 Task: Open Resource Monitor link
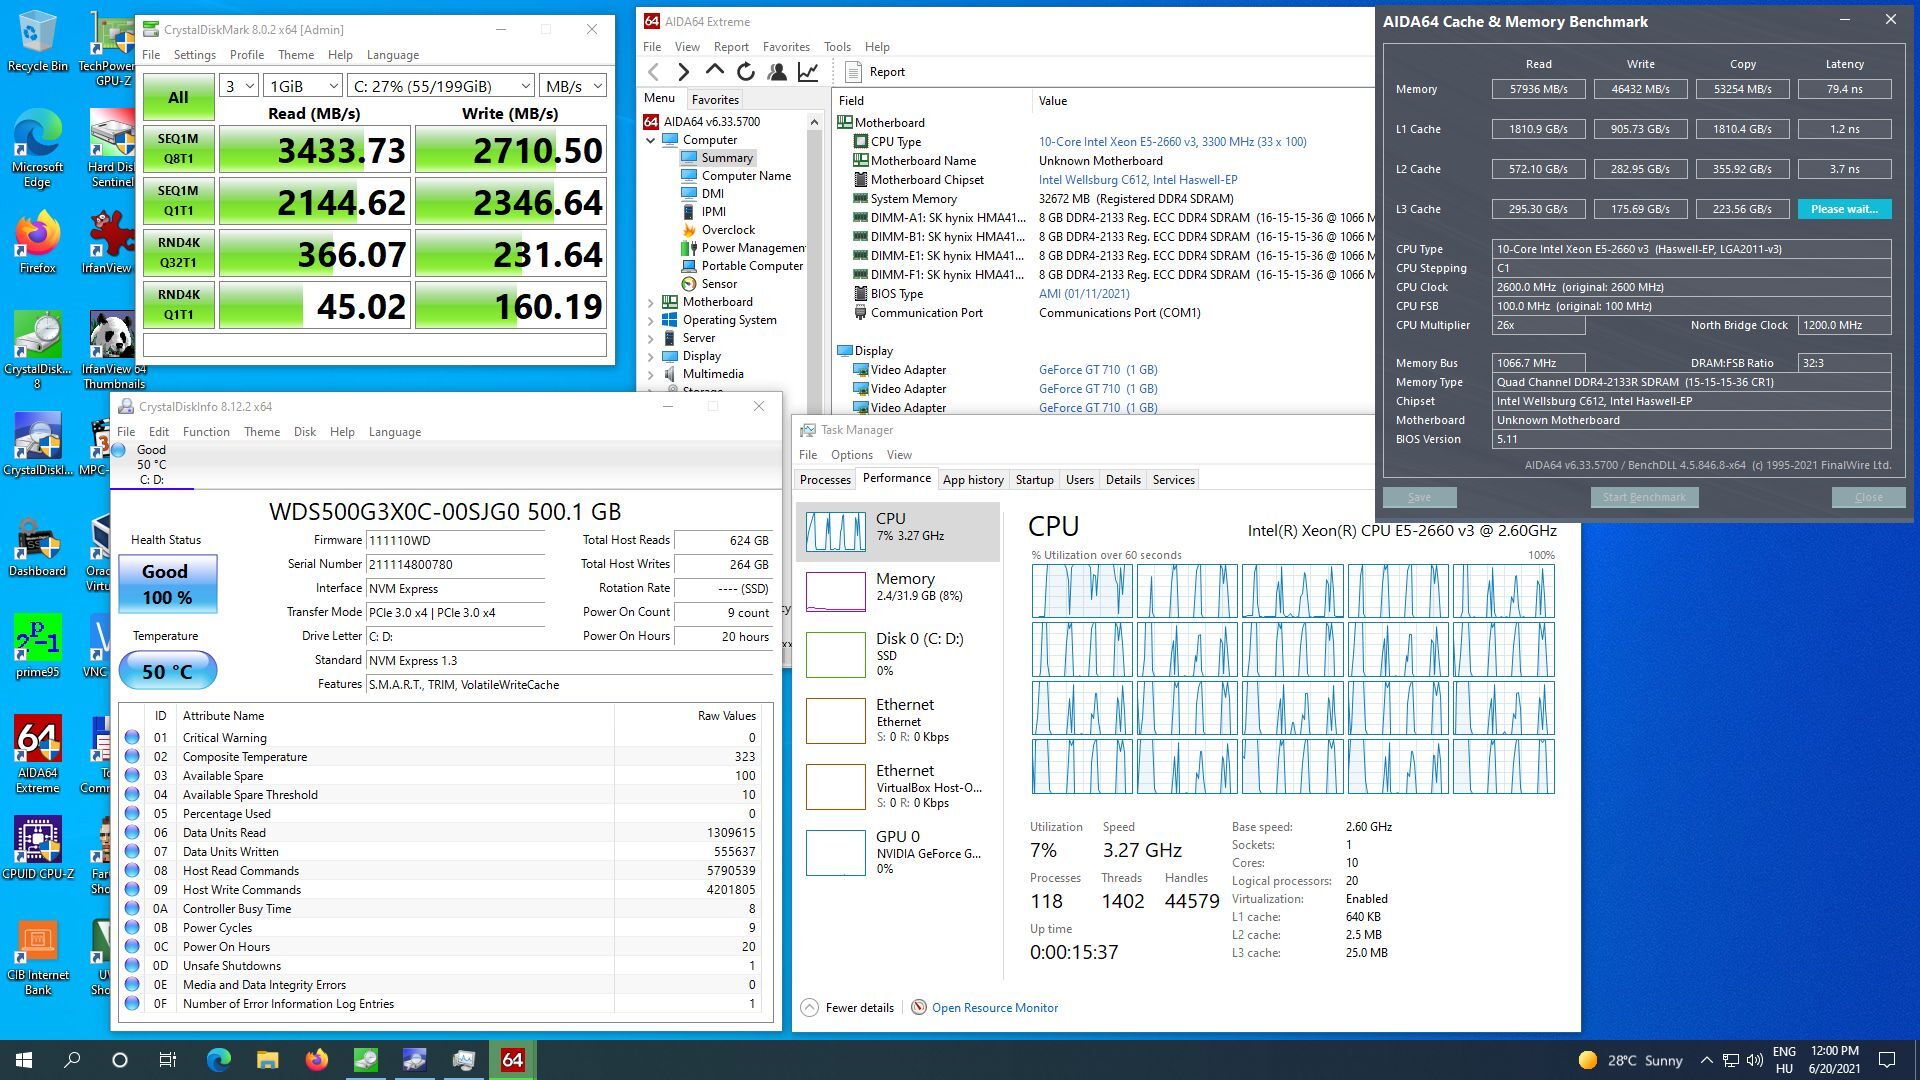pos(994,1007)
